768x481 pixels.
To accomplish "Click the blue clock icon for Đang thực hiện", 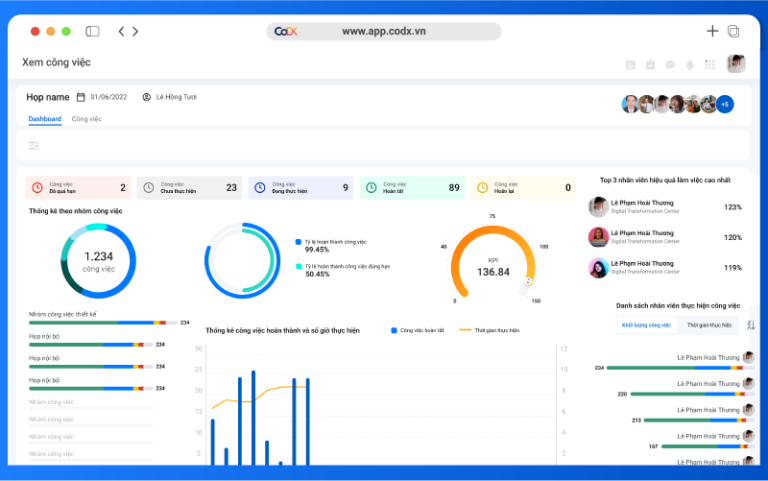I will pyautogui.click(x=260, y=188).
